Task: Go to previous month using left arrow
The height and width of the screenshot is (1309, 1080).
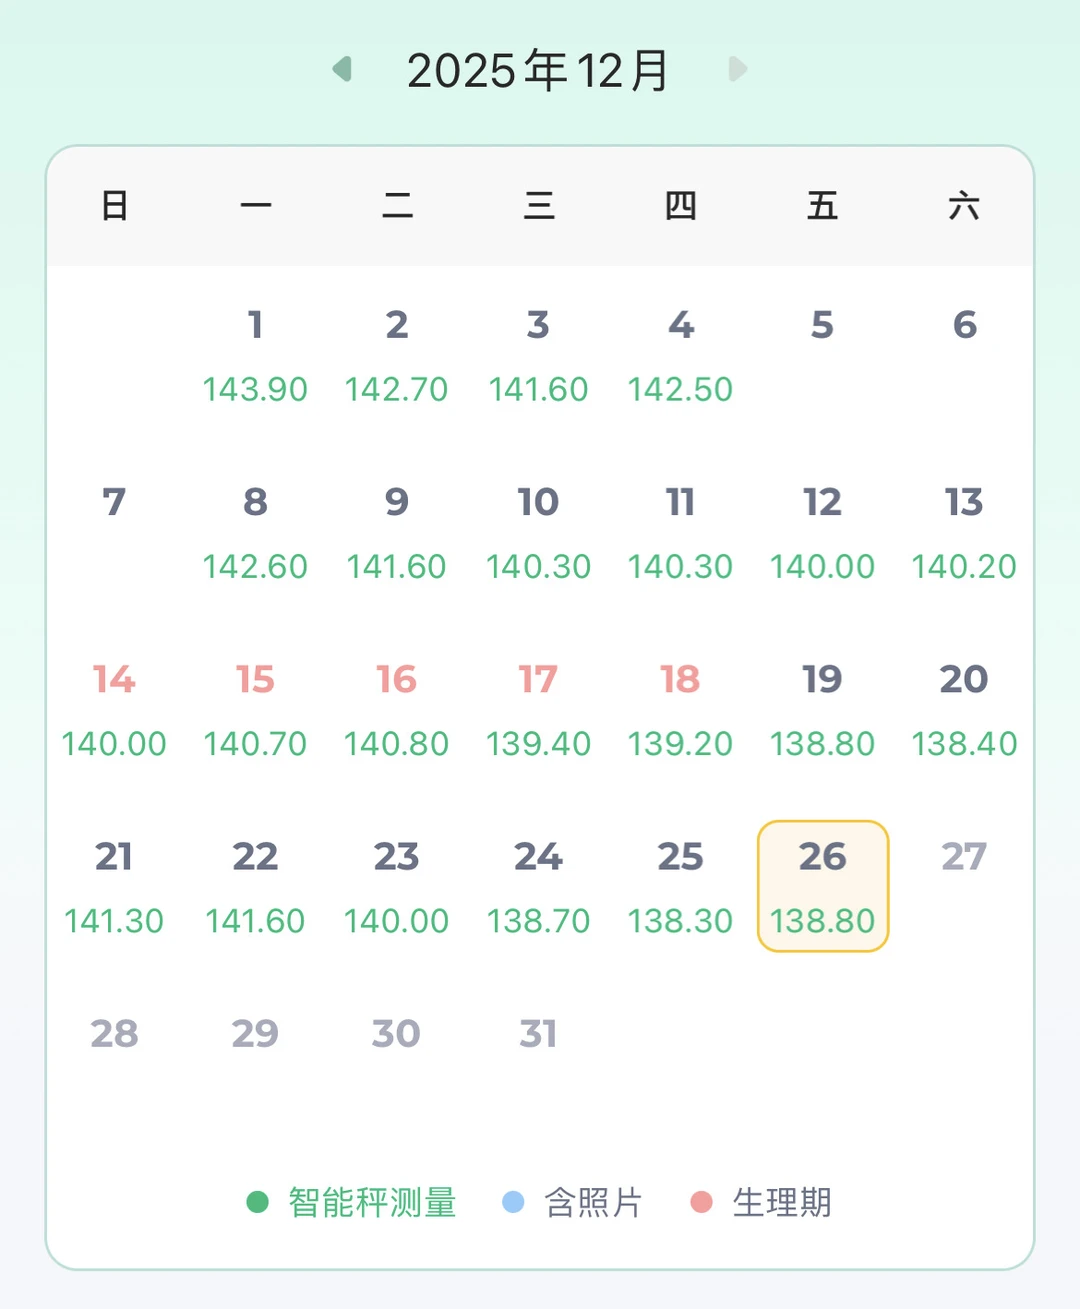Action: [343, 69]
